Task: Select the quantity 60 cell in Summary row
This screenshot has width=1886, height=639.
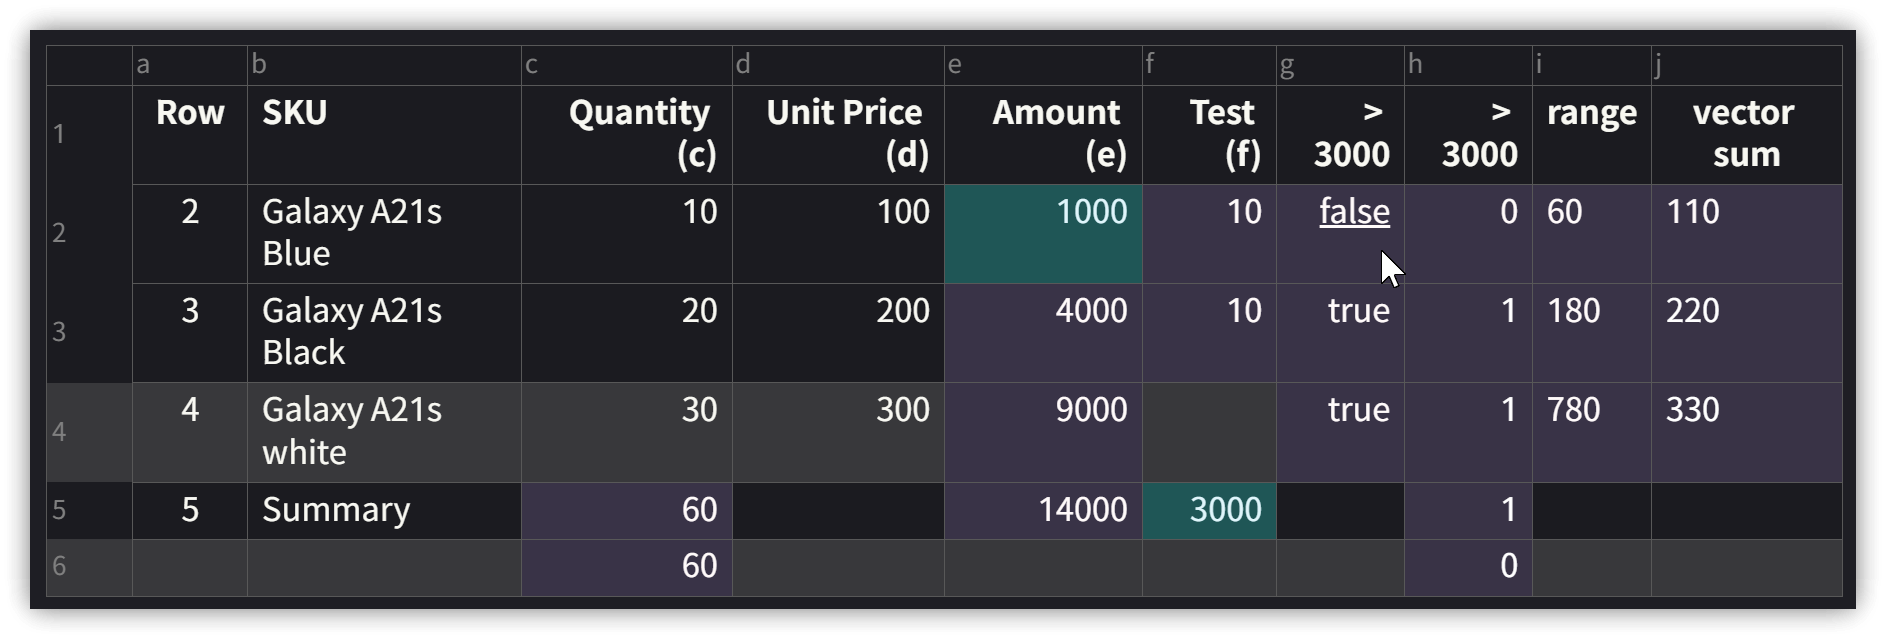Action: (x=627, y=511)
